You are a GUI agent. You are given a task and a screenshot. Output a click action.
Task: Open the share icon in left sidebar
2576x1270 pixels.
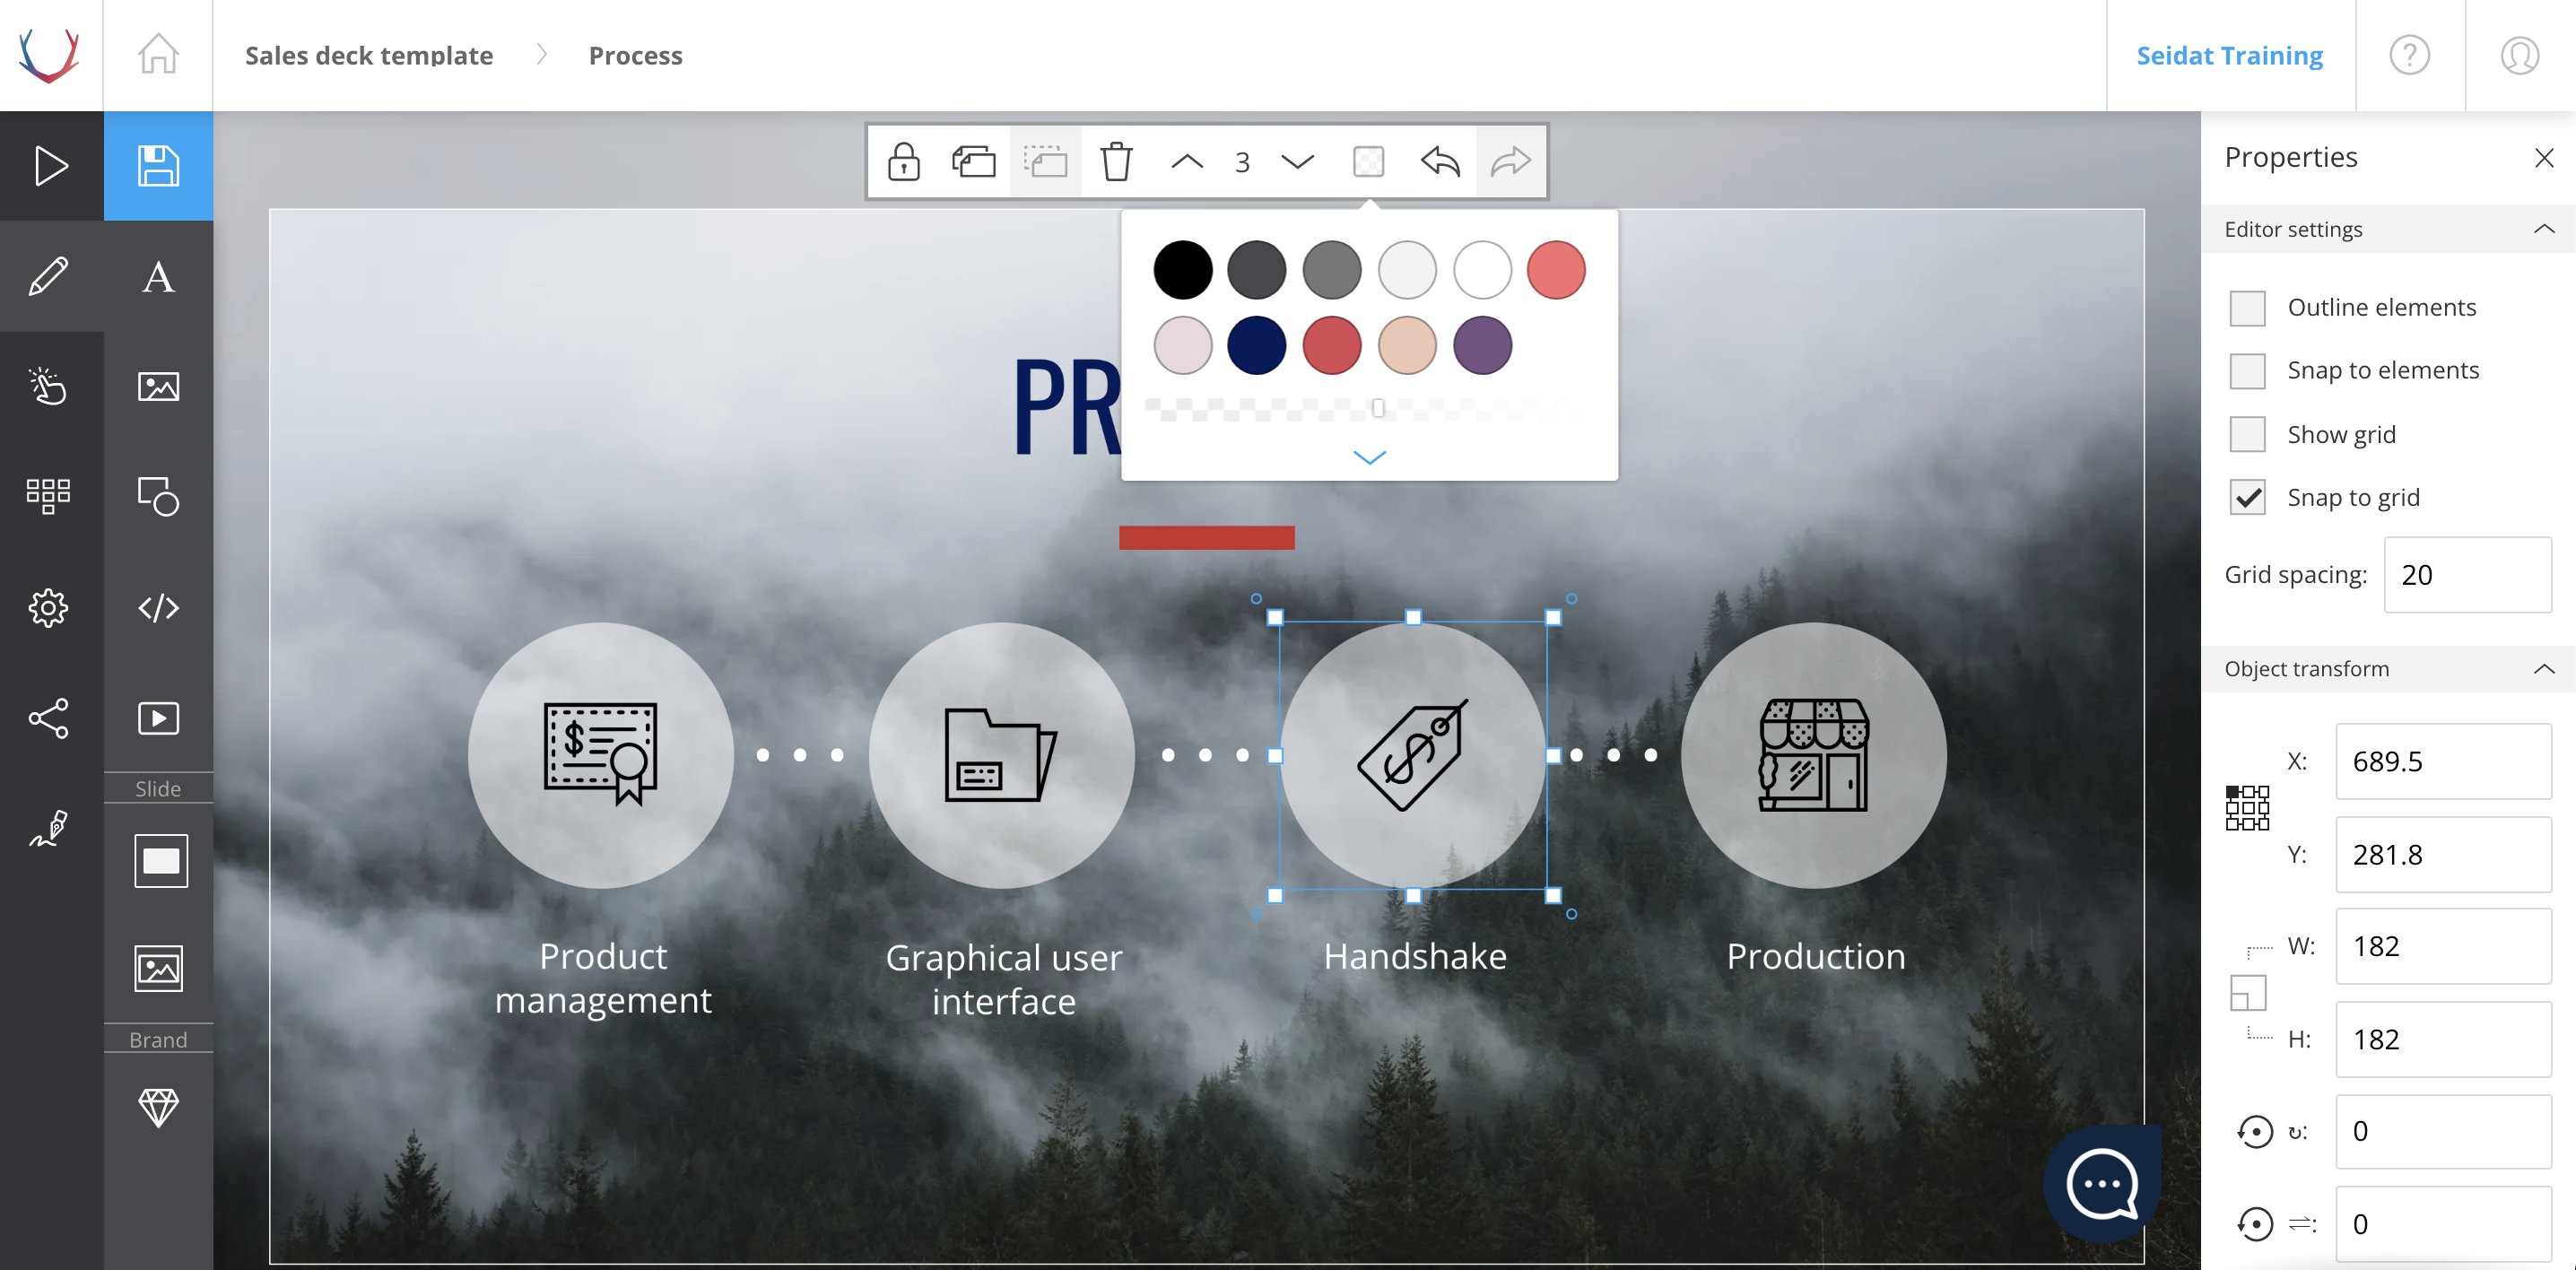[x=48, y=718]
